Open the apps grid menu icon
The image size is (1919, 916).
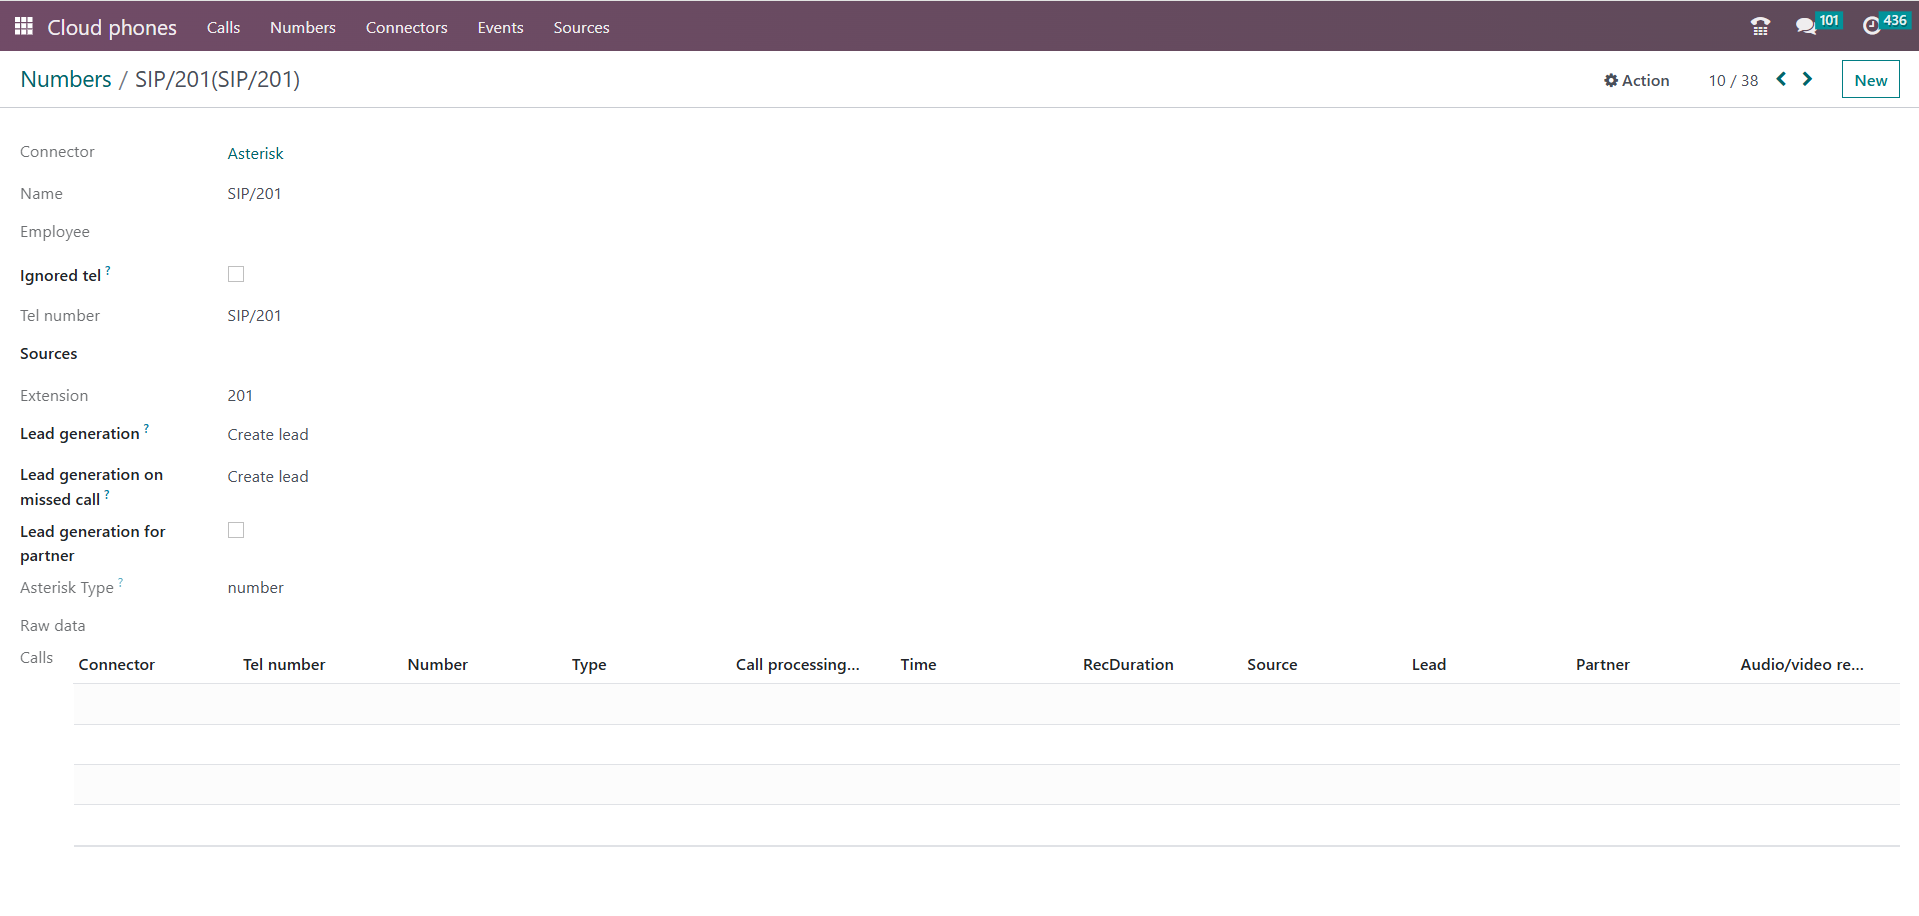coord(24,26)
